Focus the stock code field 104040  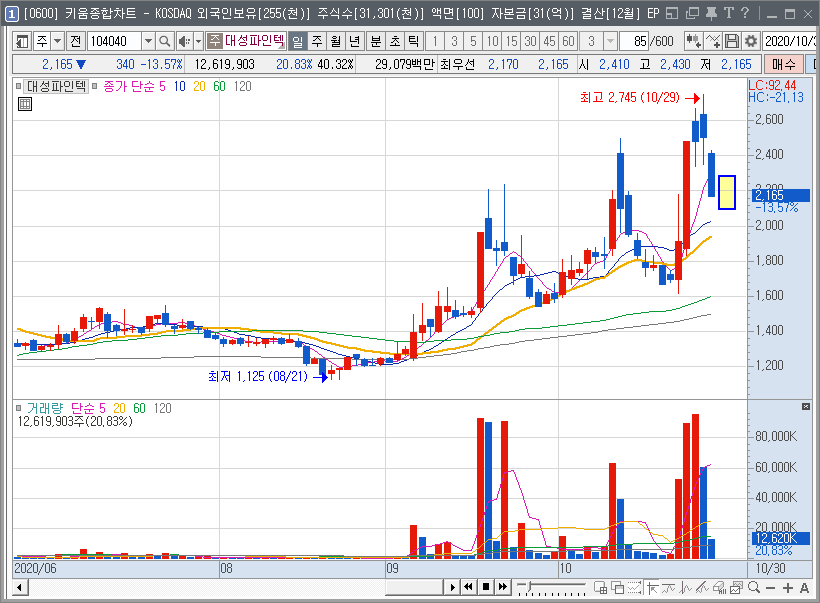[114, 41]
